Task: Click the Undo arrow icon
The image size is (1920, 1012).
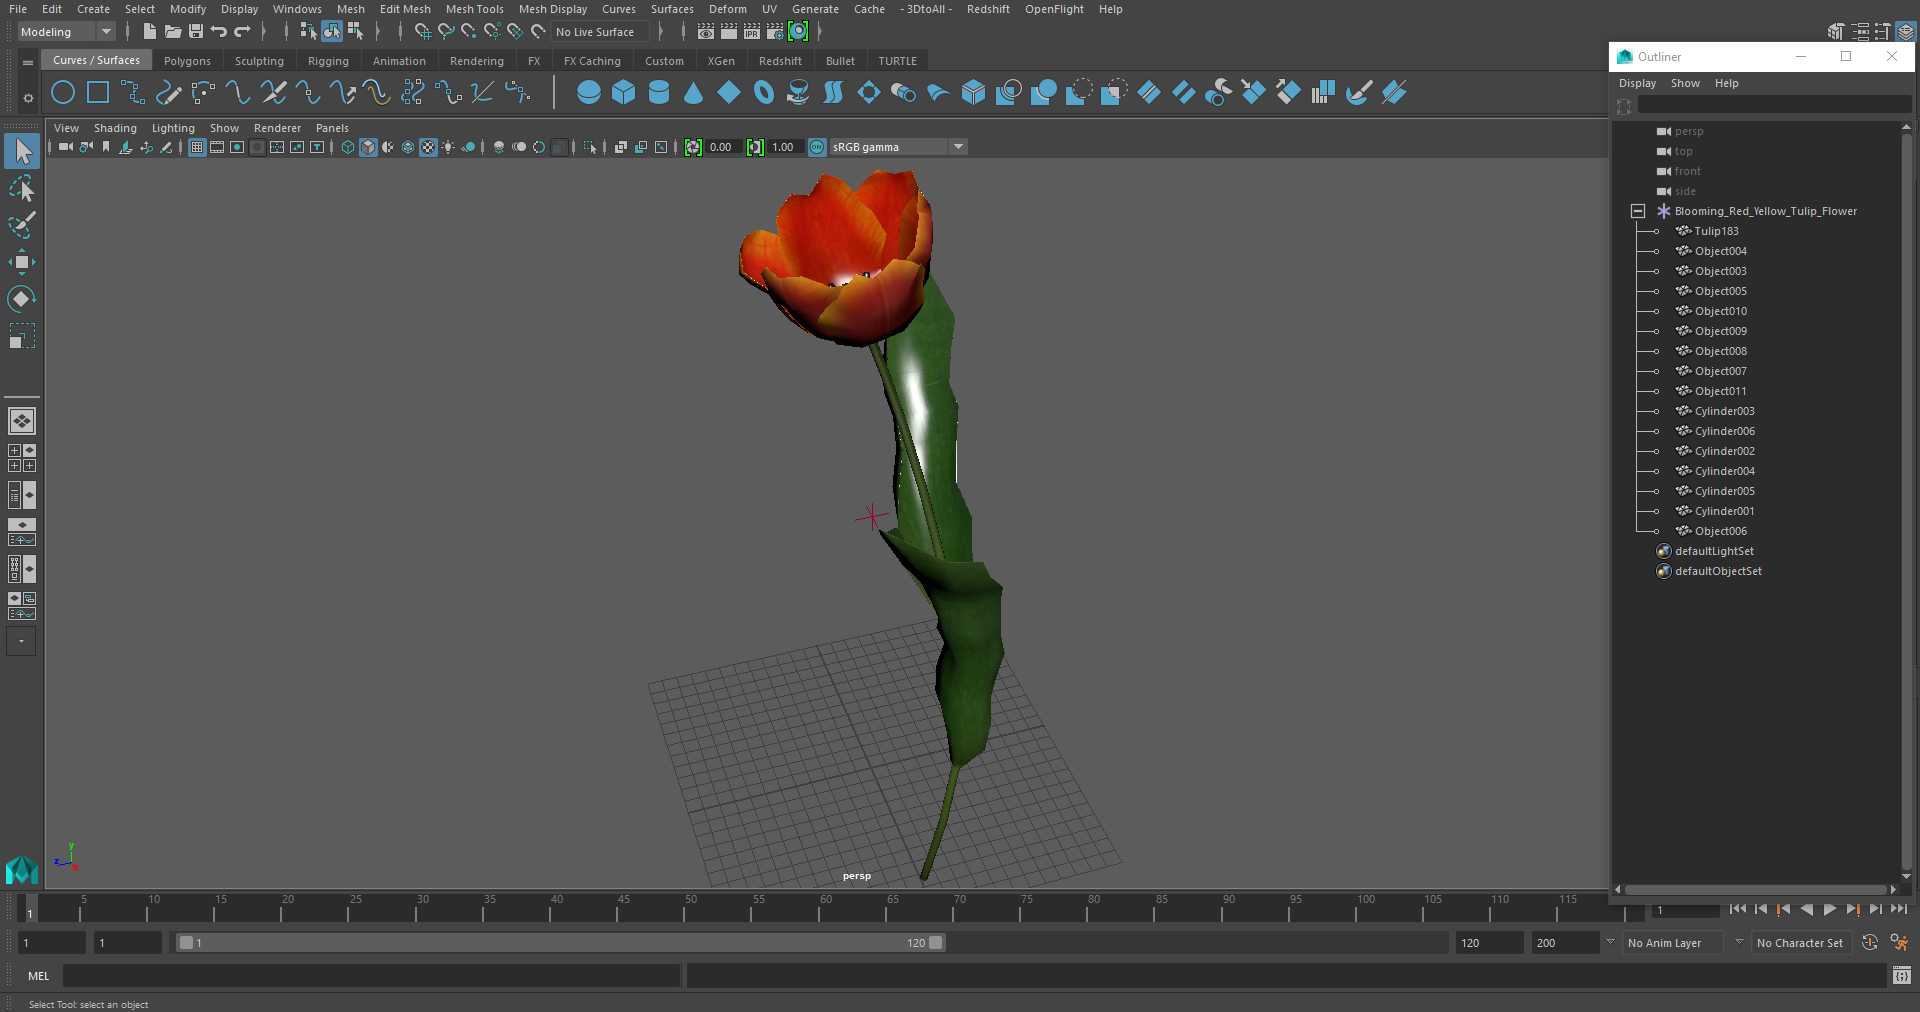Action: pyautogui.click(x=219, y=32)
